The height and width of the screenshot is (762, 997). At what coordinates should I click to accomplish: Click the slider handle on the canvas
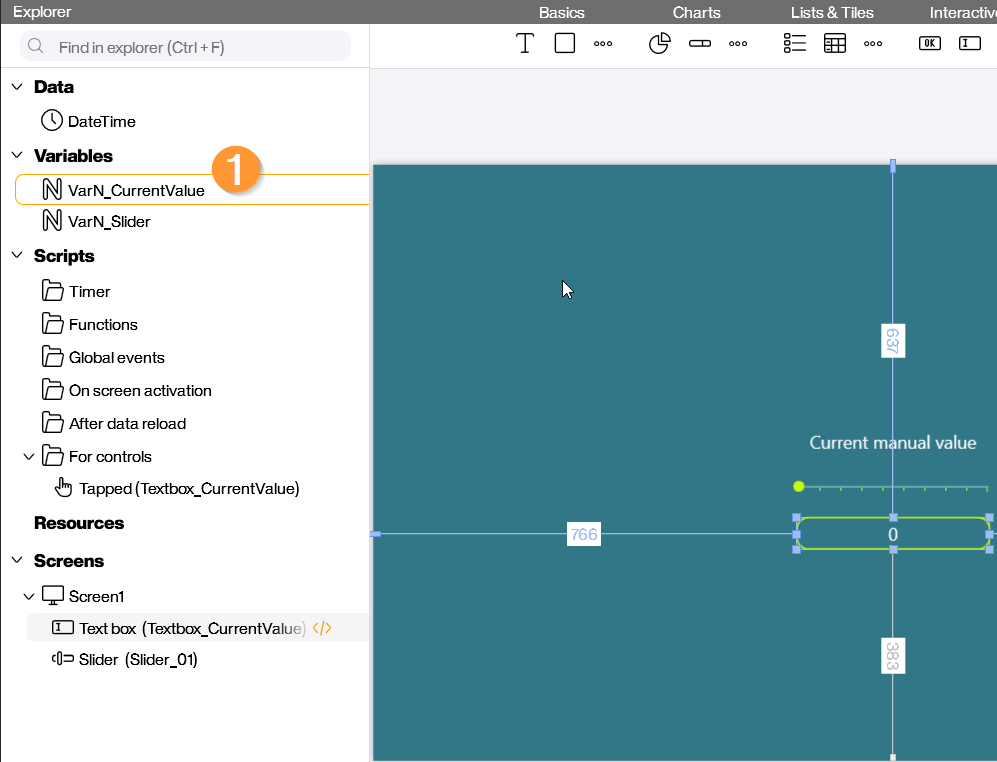point(798,487)
